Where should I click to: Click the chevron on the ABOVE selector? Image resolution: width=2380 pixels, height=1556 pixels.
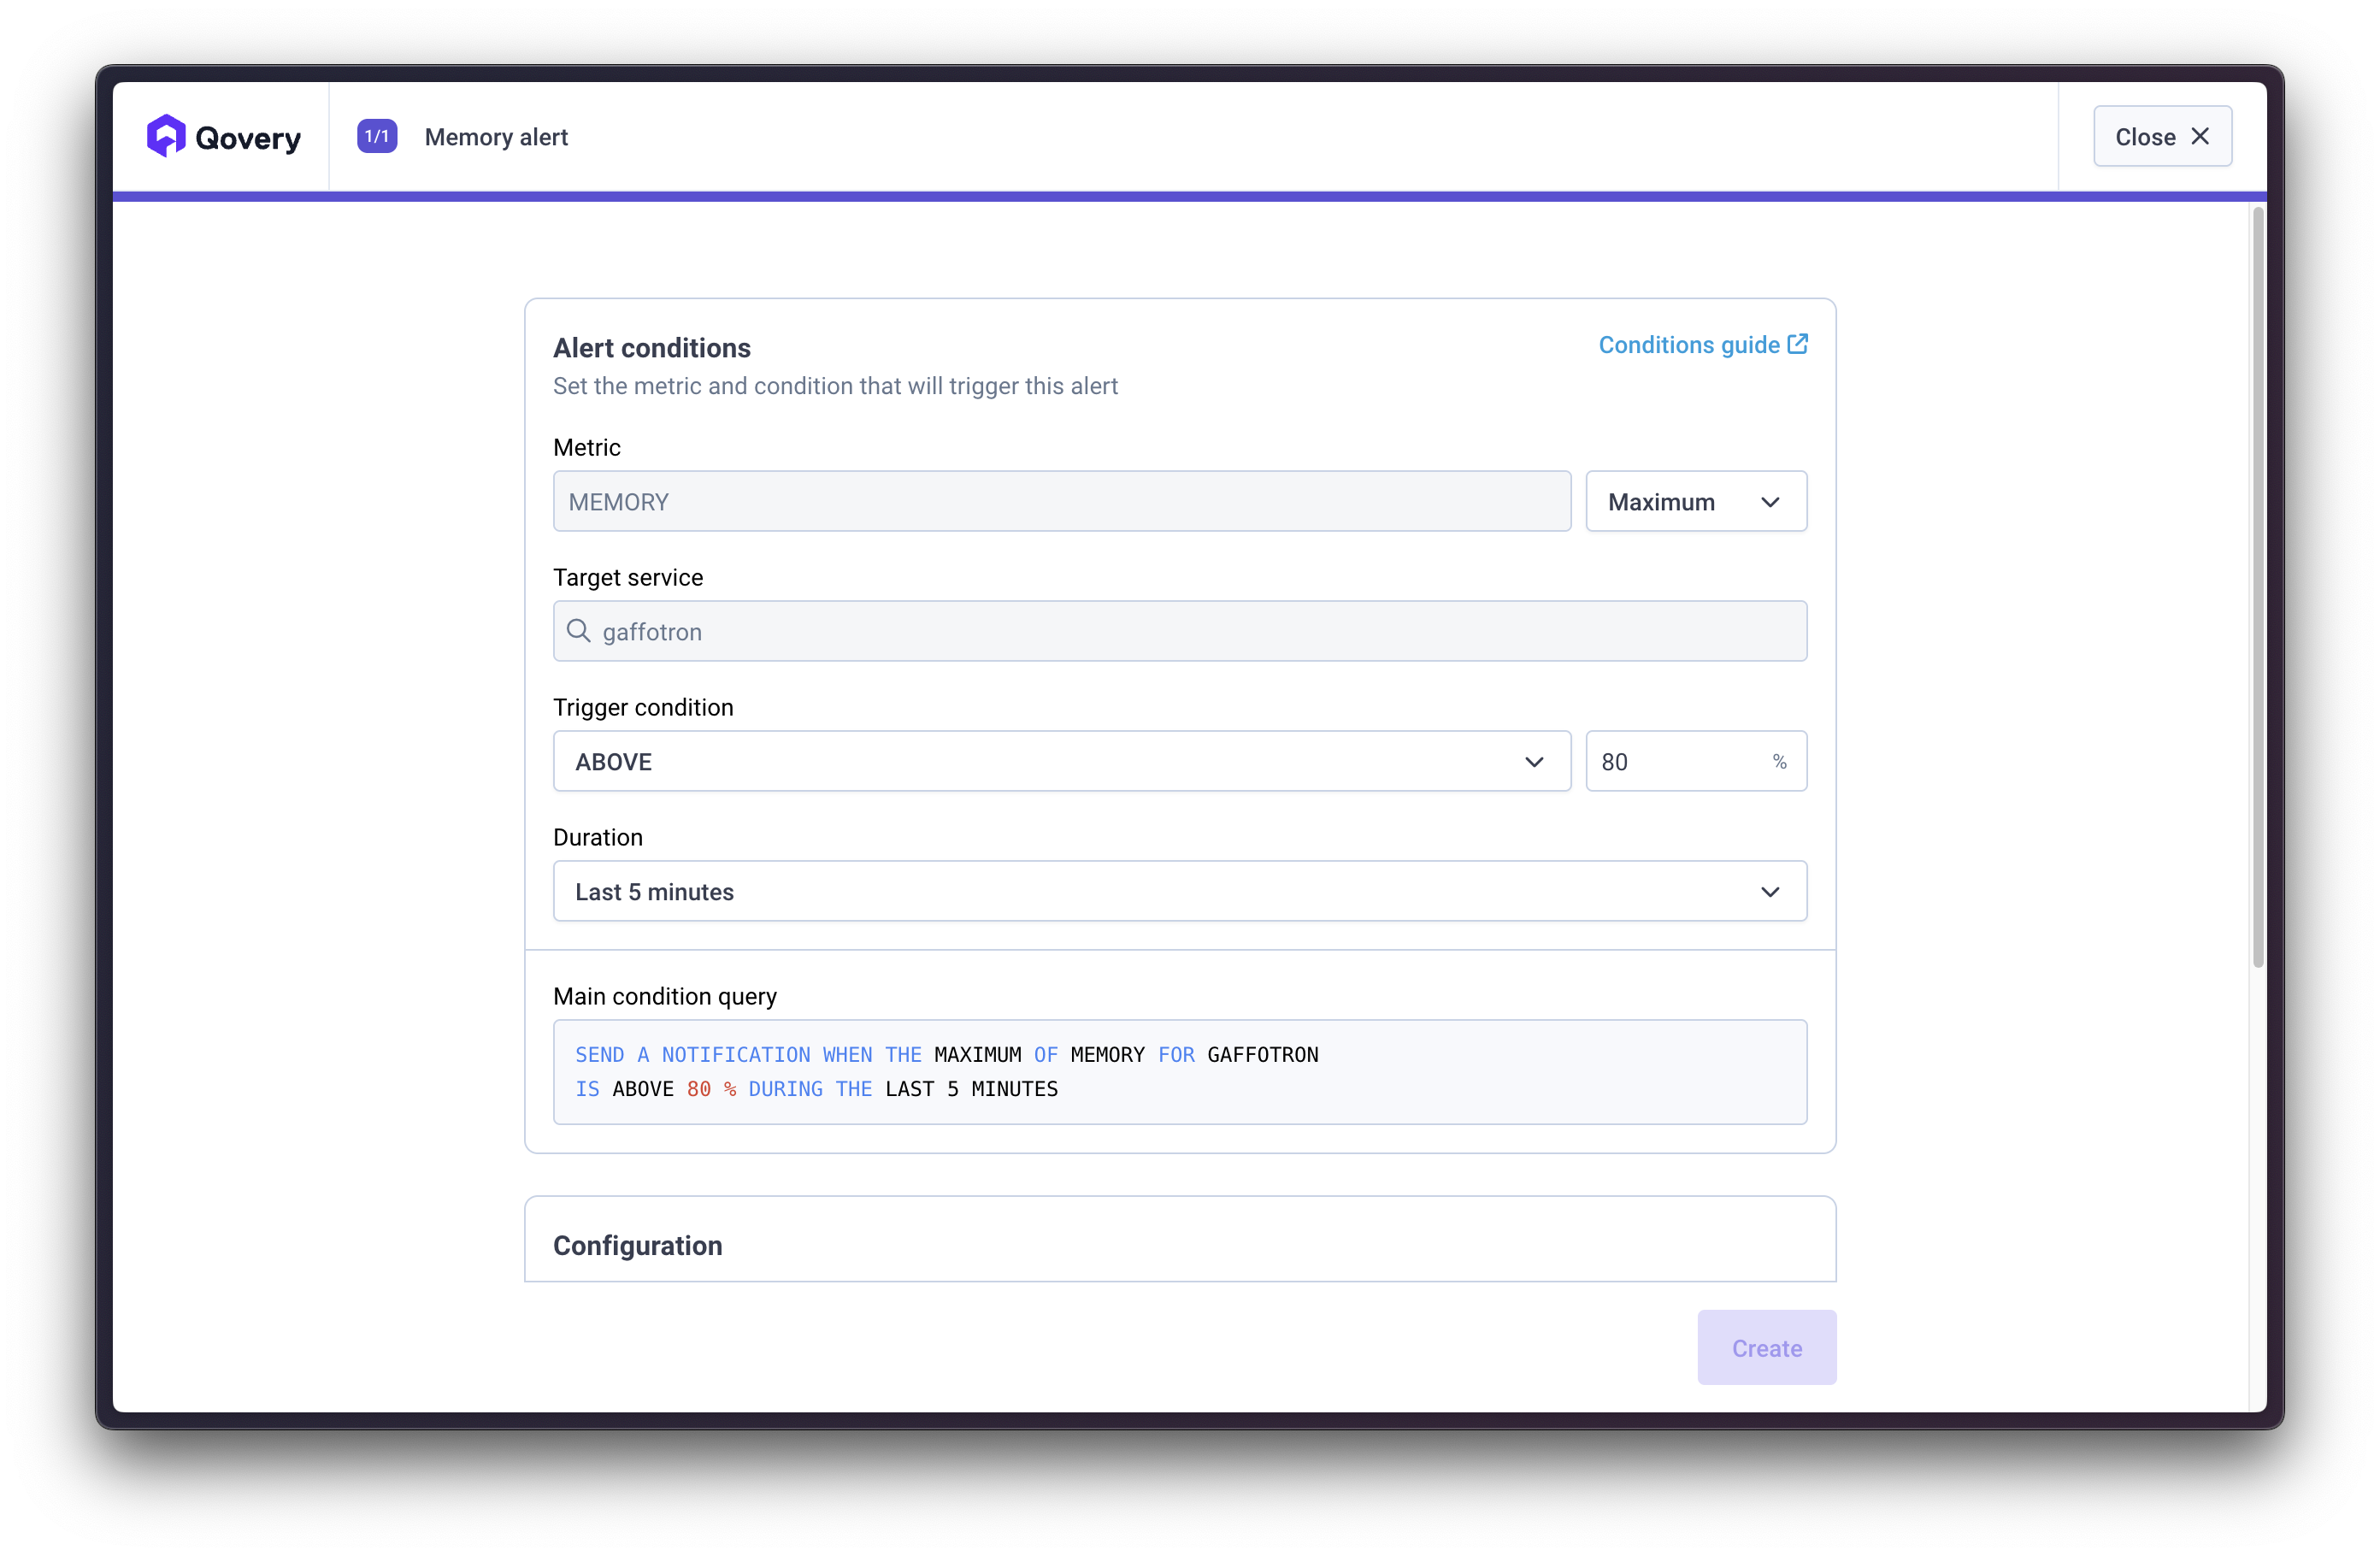pyautogui.click(x=1535, y=761)
